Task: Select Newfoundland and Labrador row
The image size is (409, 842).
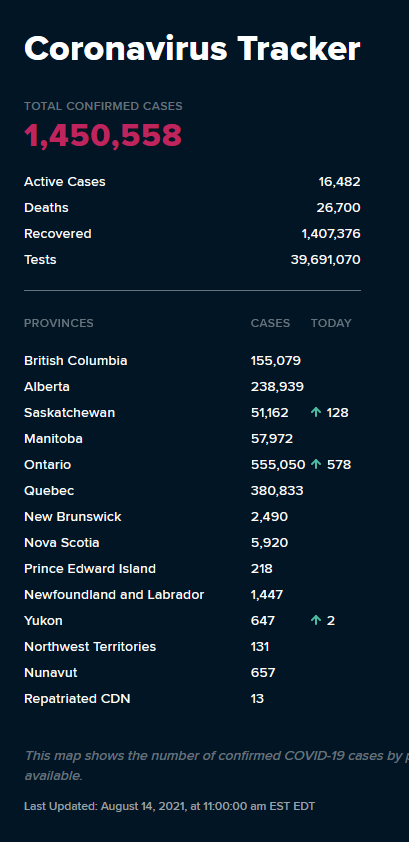Action: (x=192, y=595)
